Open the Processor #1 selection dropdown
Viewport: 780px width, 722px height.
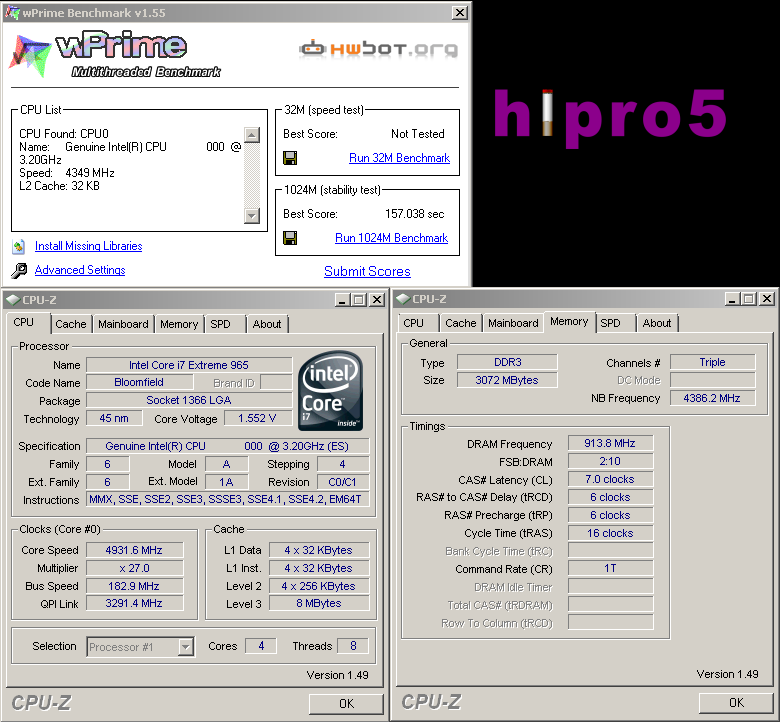[x=186, y=647]
